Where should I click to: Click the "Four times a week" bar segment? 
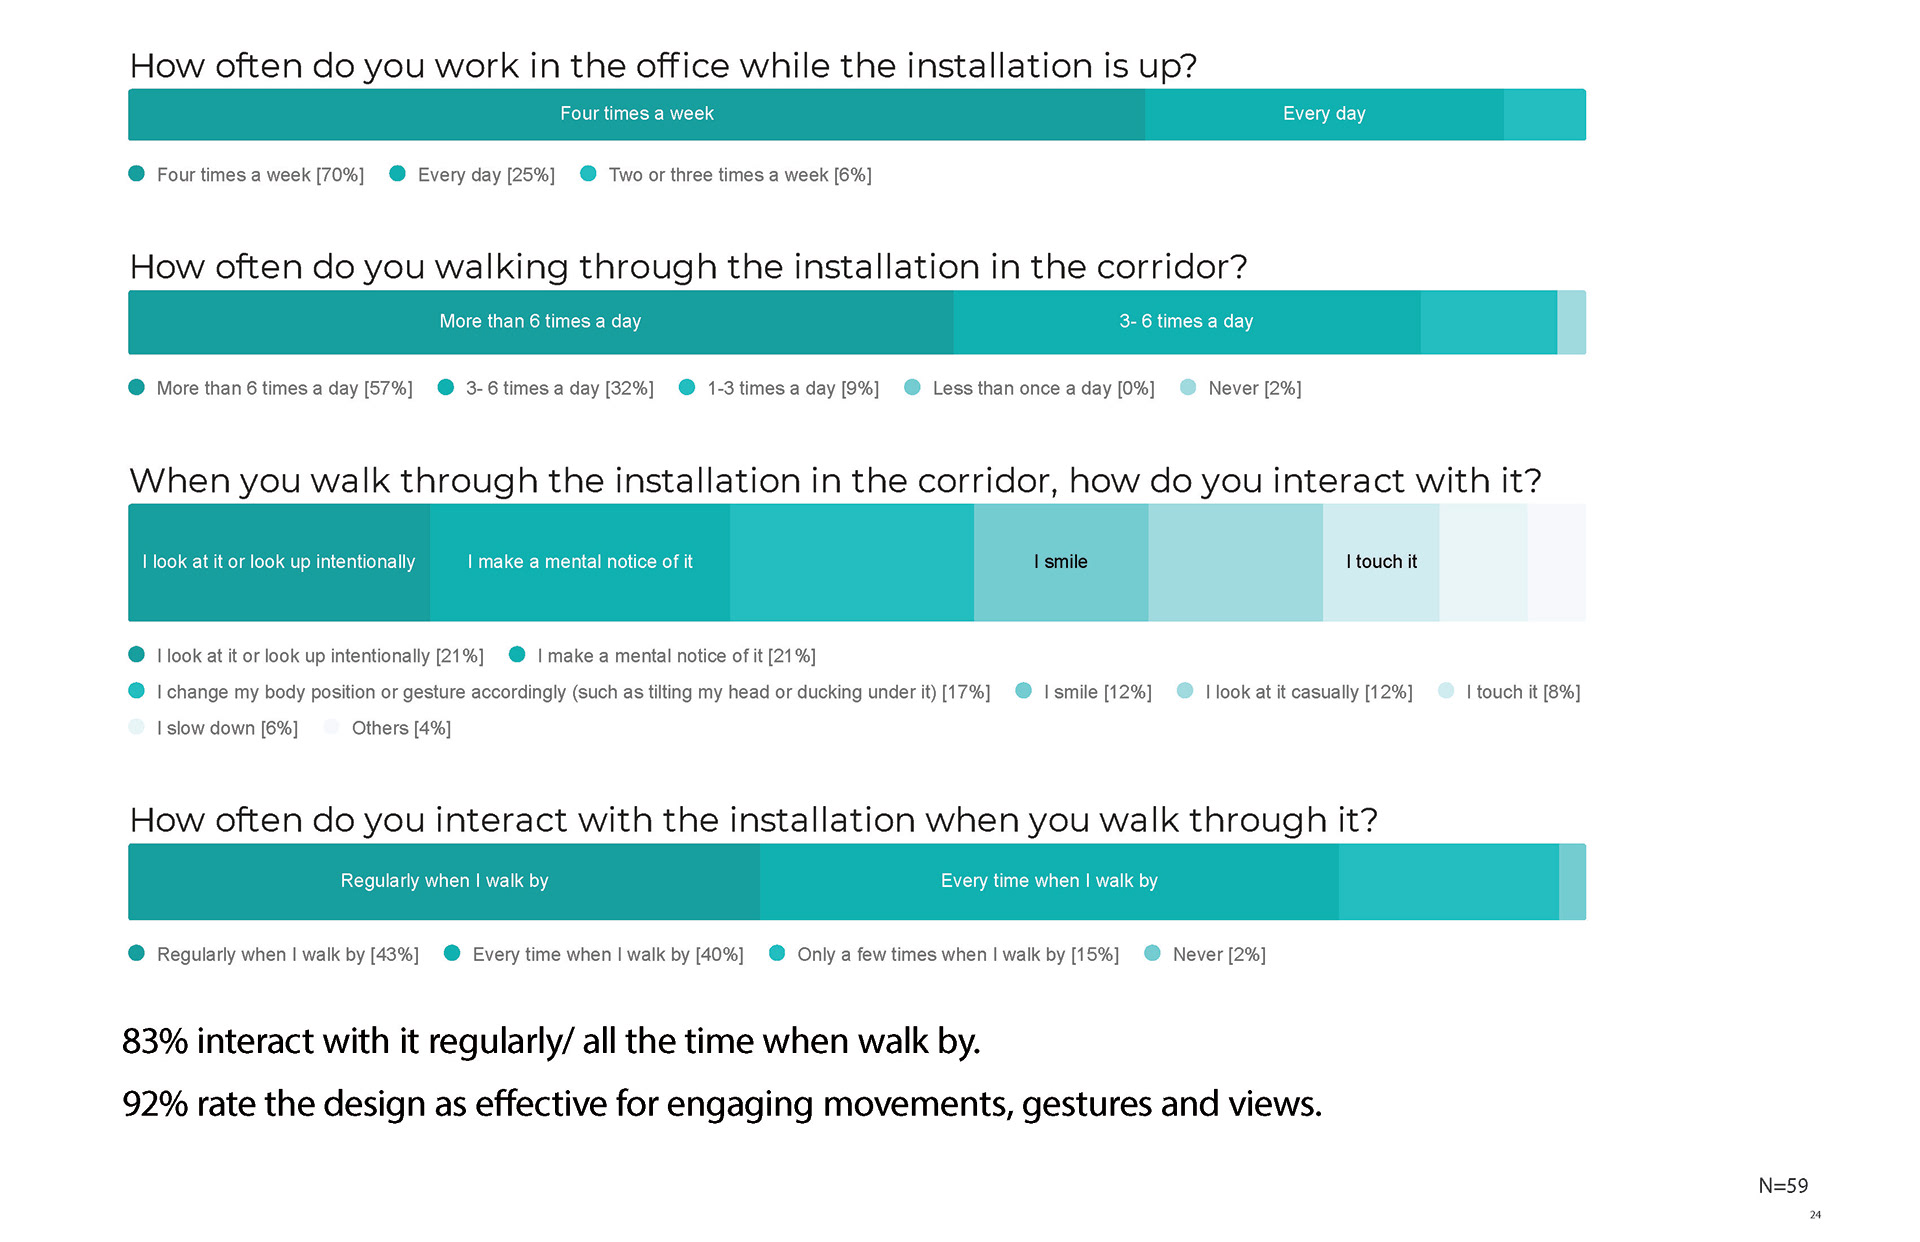pos(636,114)
